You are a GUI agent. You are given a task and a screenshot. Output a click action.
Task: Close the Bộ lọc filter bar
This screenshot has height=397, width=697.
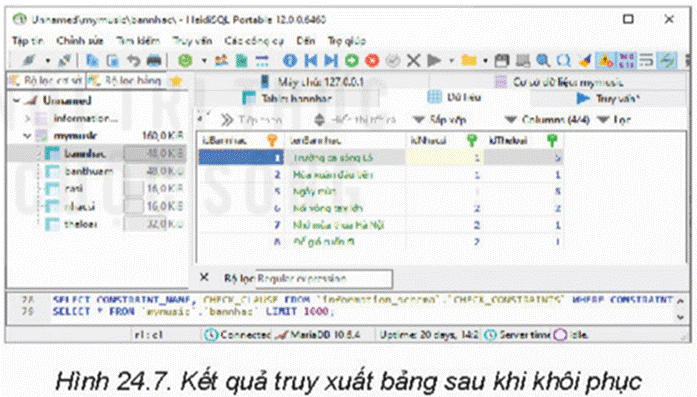pyautogui.click(x=204, y=277)
